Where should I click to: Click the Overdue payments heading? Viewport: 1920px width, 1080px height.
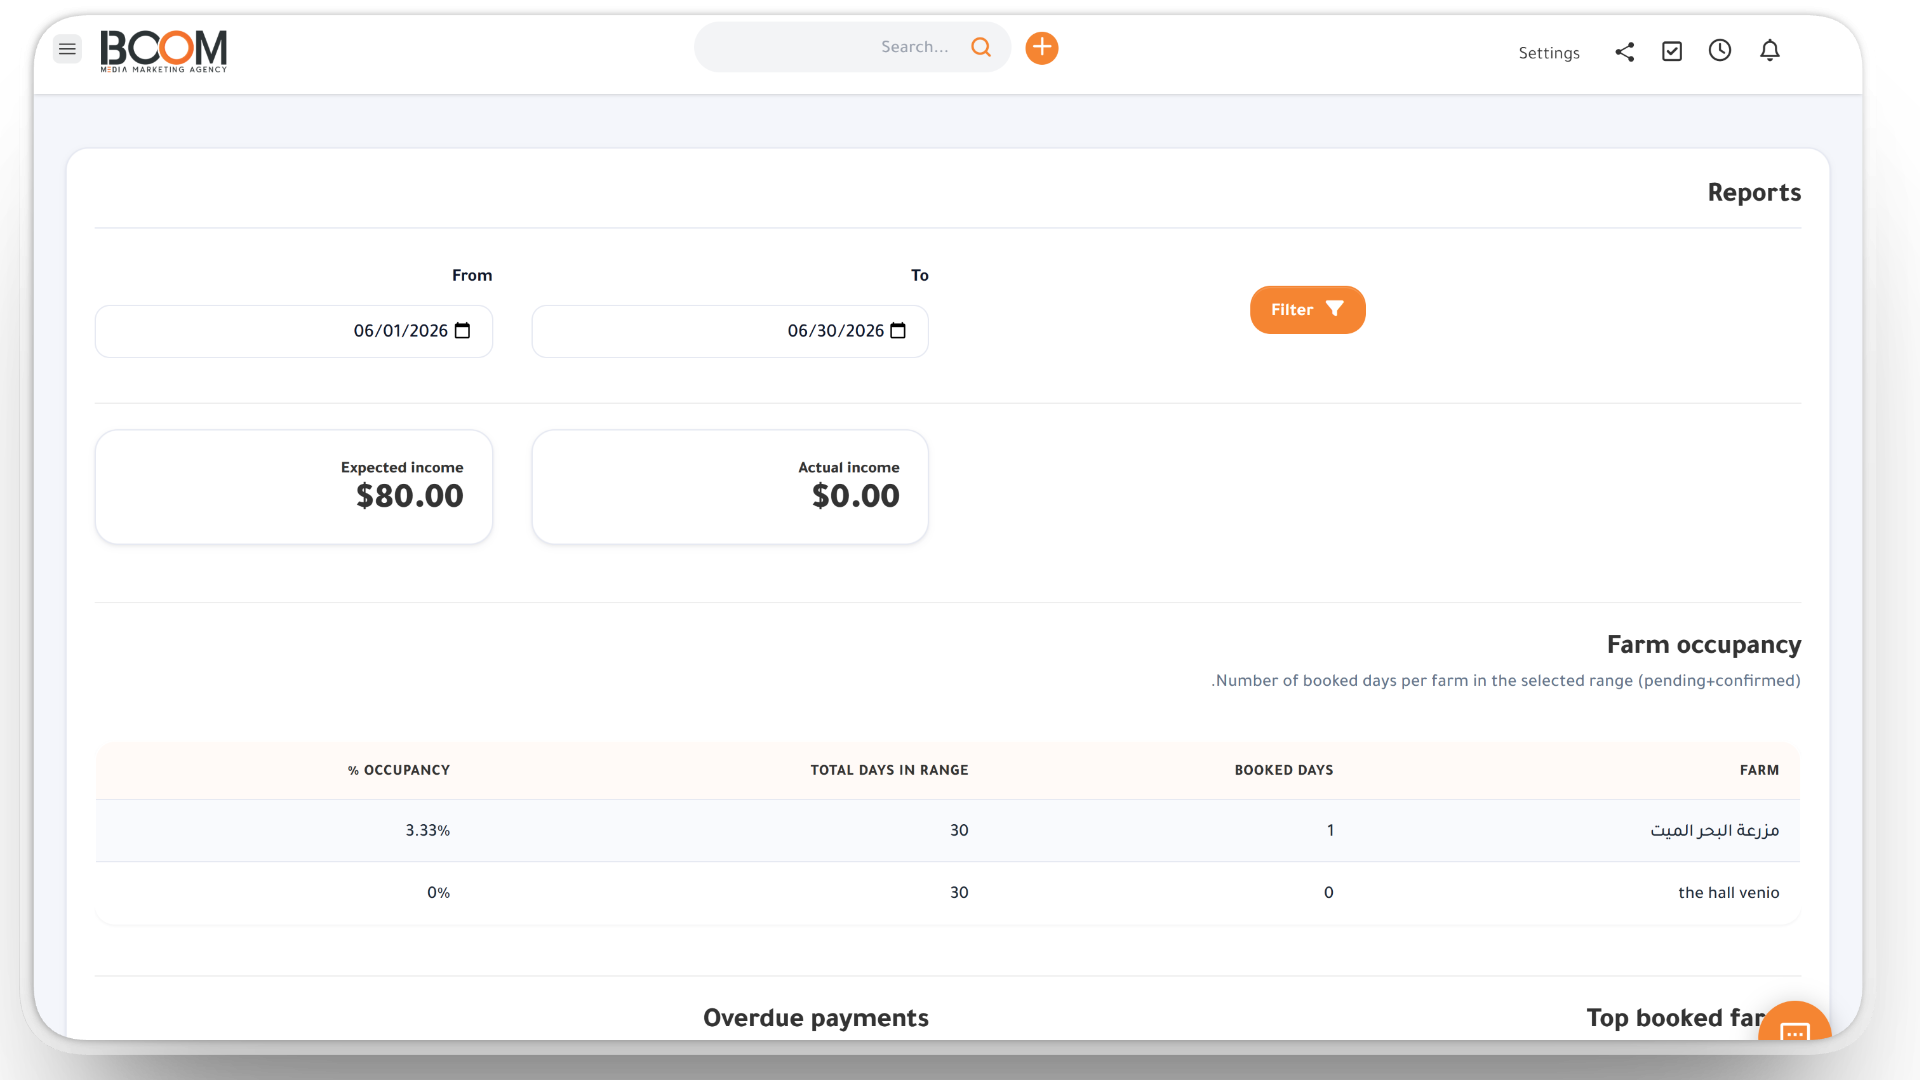click(816, 1018)
